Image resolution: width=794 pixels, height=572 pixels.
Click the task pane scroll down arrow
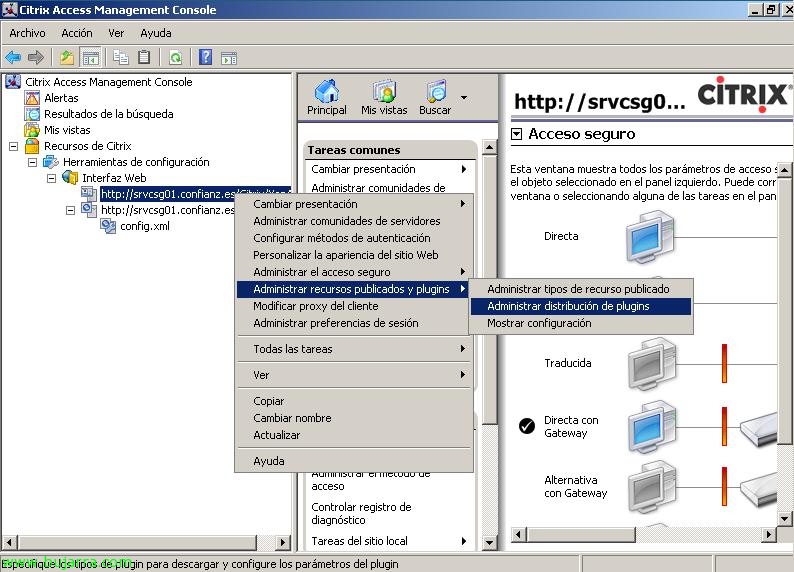(x=489, y=543)
